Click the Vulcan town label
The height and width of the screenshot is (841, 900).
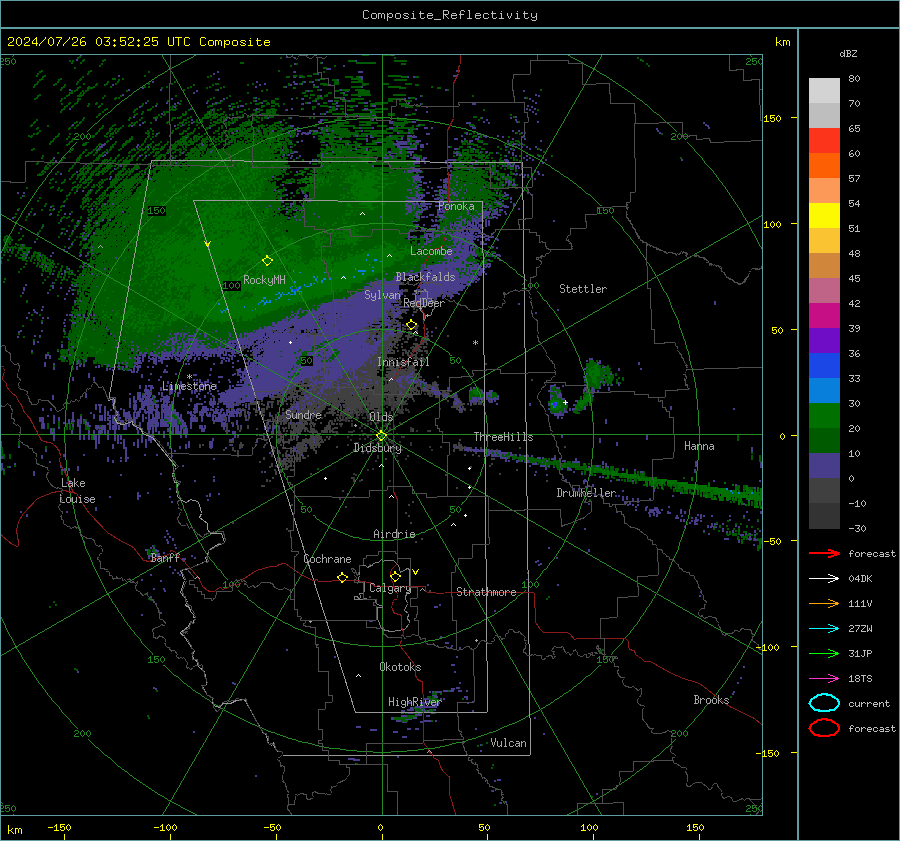click(508, 743)
